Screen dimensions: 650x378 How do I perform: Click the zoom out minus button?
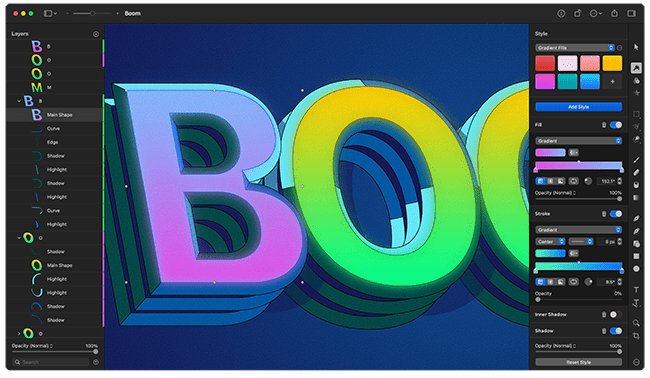[x=67, y=14]
